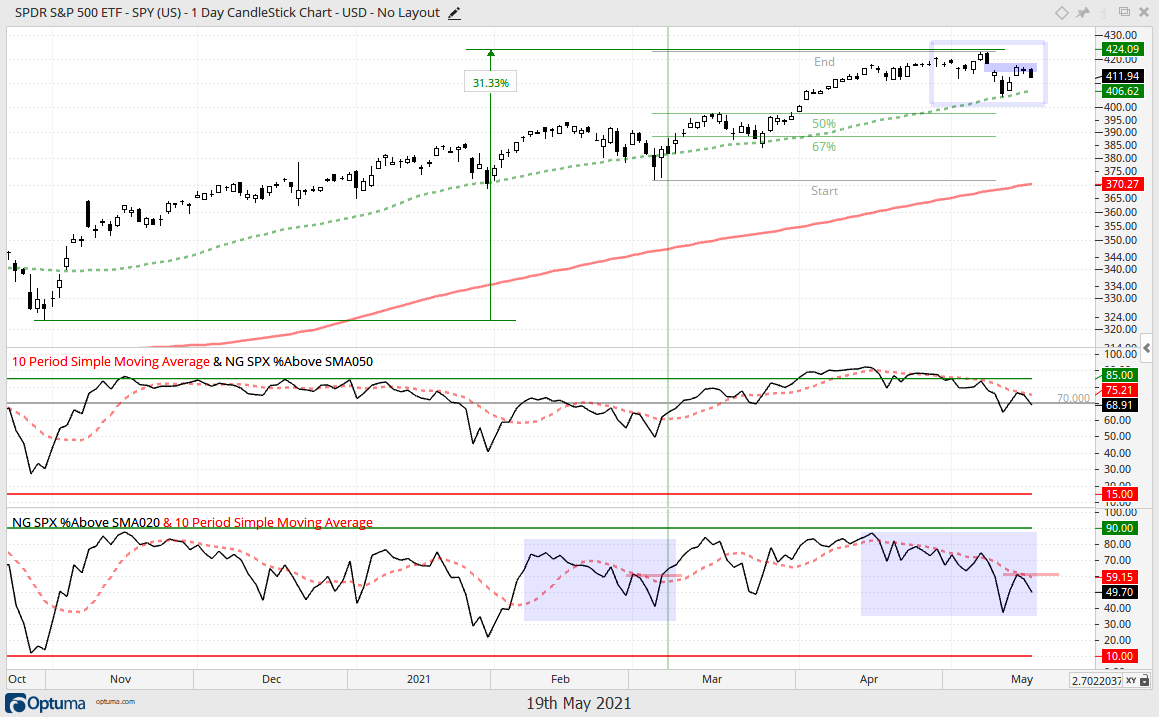Select the 31.33% measurement label
This screenshot has height=717, width=1159.
pos(491,83)
